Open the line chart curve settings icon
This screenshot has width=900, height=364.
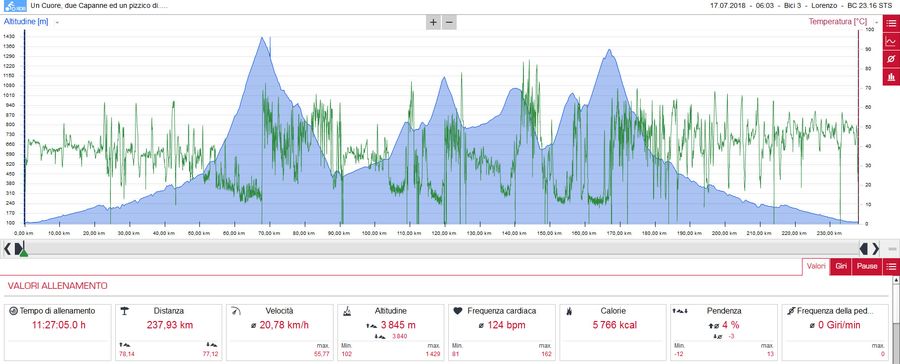(x=891, y=41)
